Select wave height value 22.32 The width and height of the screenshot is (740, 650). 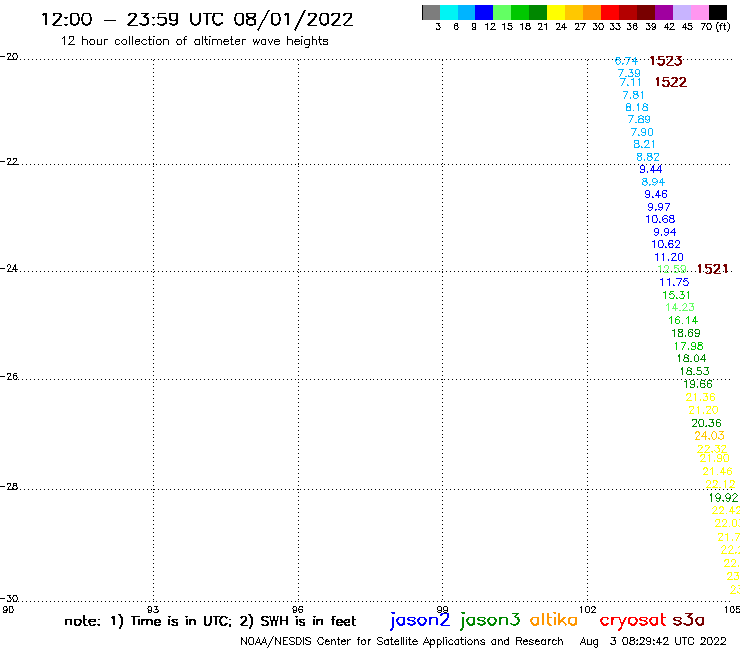click(x=712, y=448)
